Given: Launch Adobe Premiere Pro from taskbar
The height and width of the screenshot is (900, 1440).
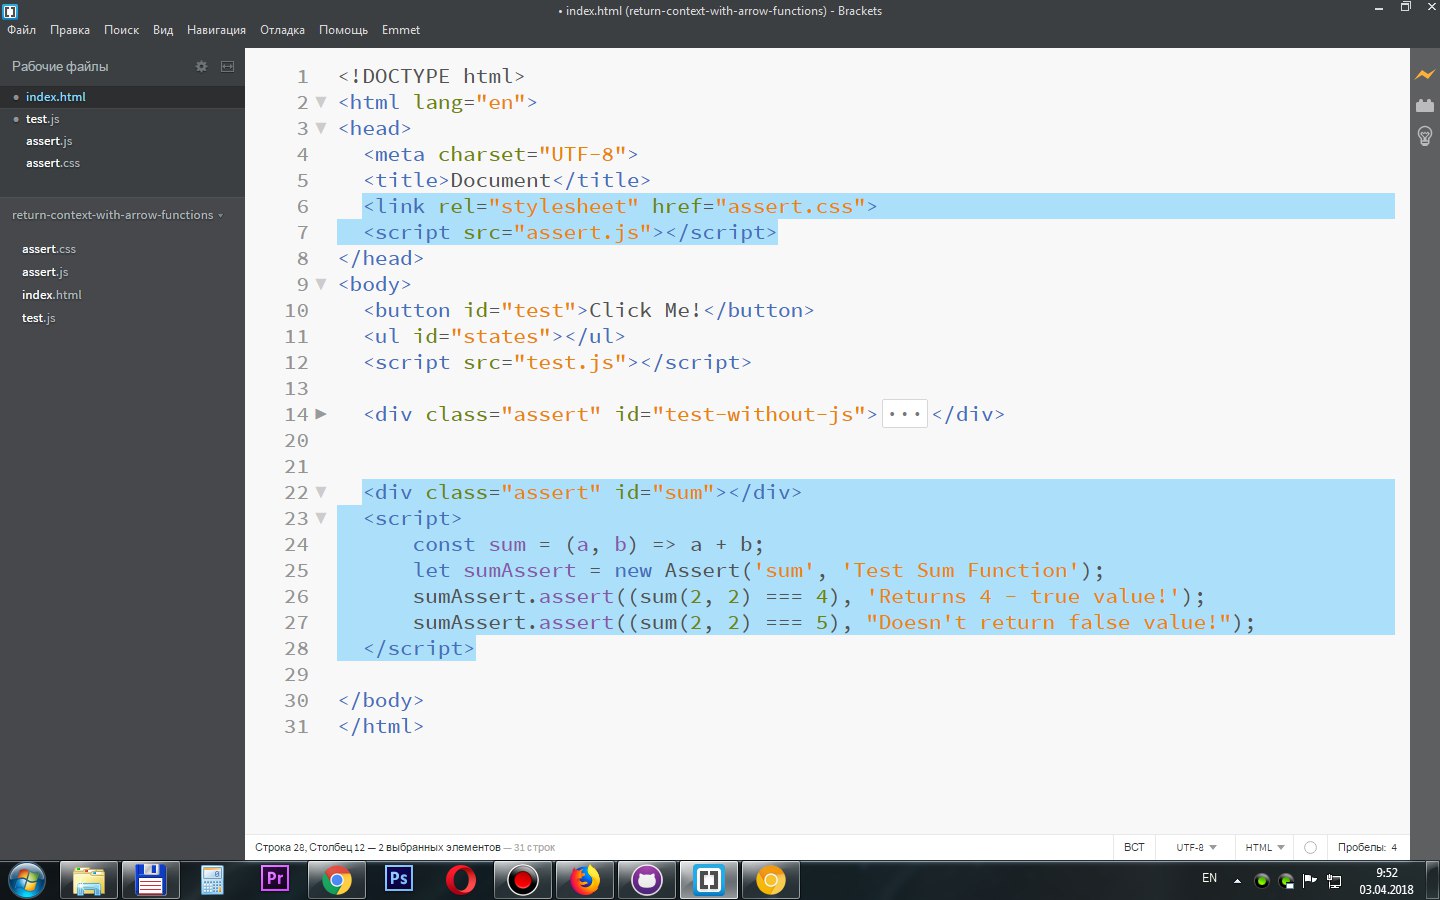Looking at the screenshot, I should coord(274,880).
